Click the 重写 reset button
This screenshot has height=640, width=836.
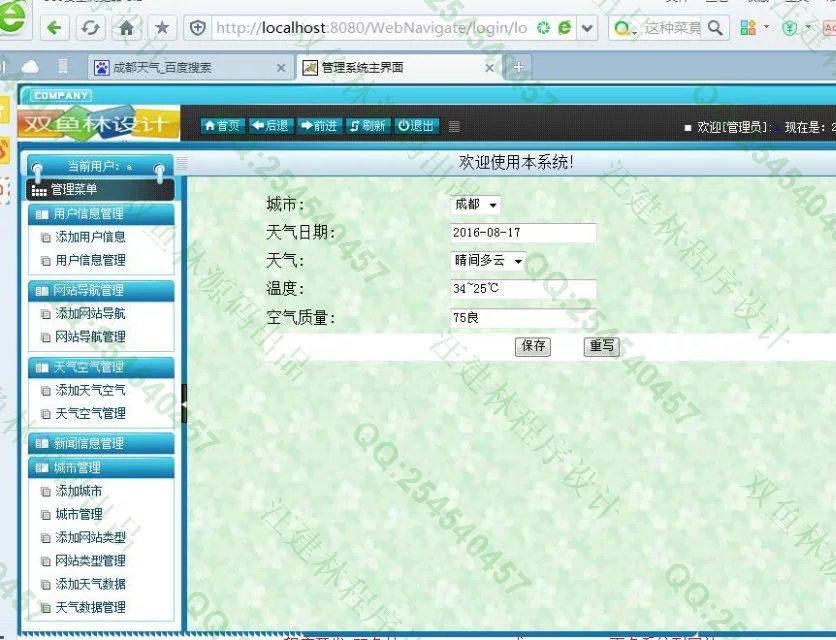click(x=601, y=346)
